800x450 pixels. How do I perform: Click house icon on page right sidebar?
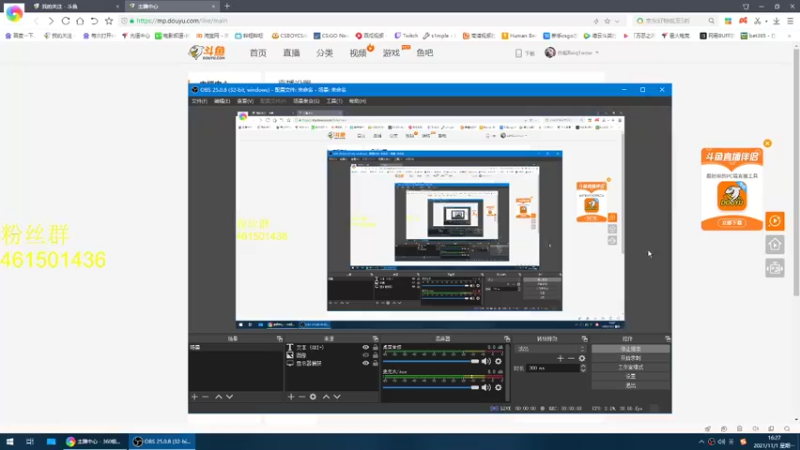[775, 245]
